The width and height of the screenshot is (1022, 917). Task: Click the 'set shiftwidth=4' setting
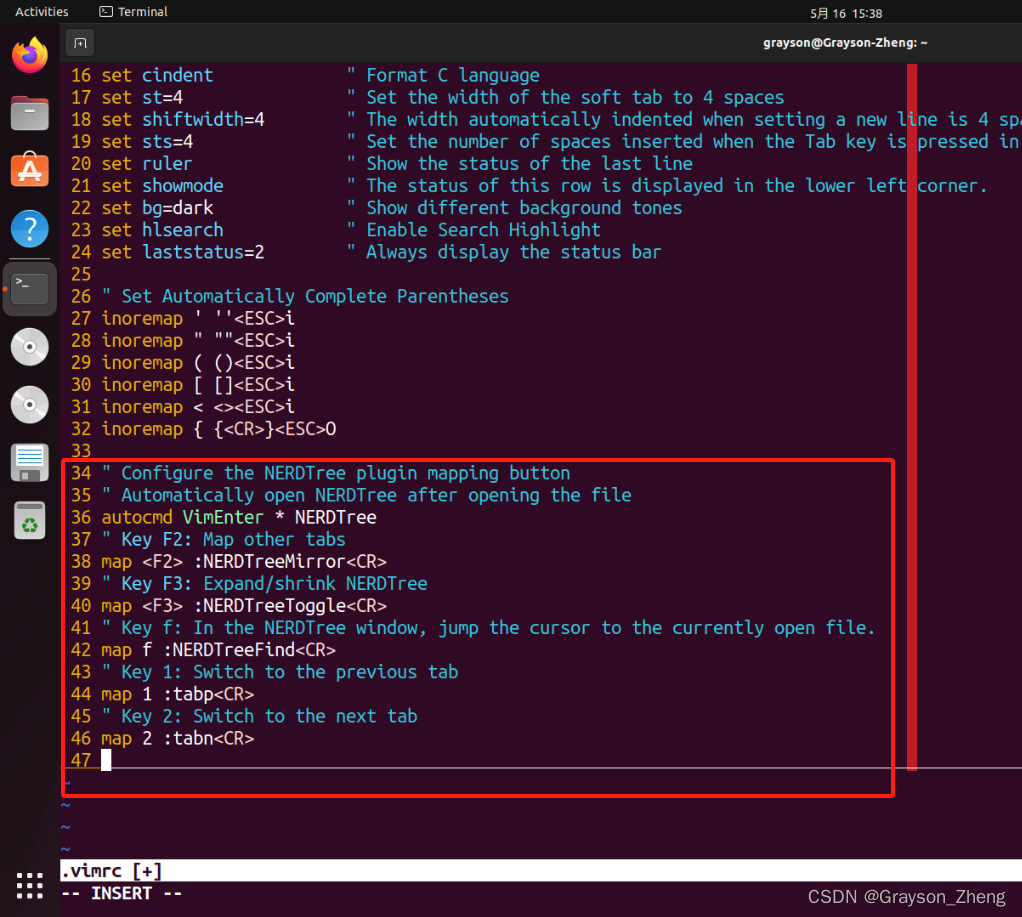pyautogui.click(x=183, y=120)
